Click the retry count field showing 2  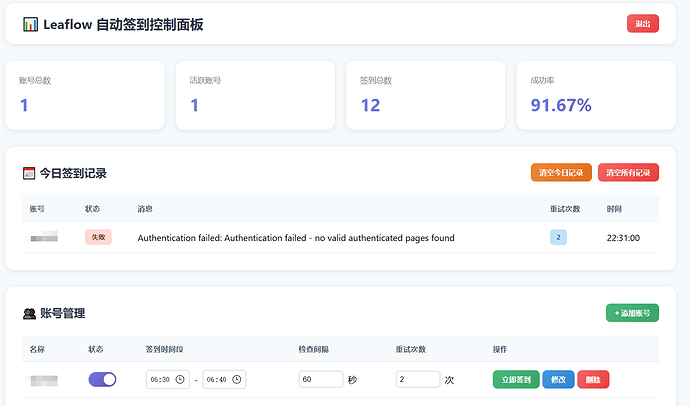tap(418, 379)
